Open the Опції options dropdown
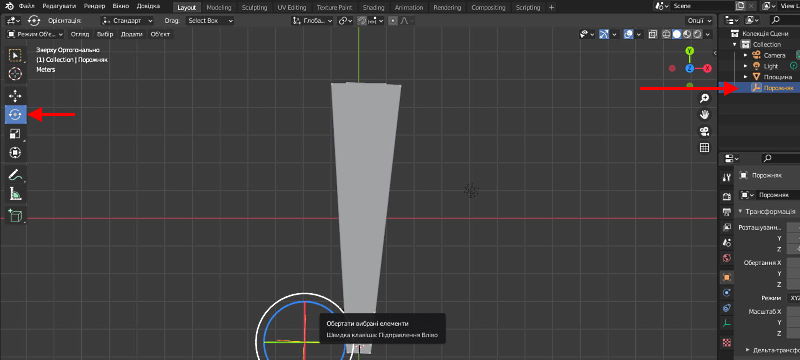 tap(698, 20)
